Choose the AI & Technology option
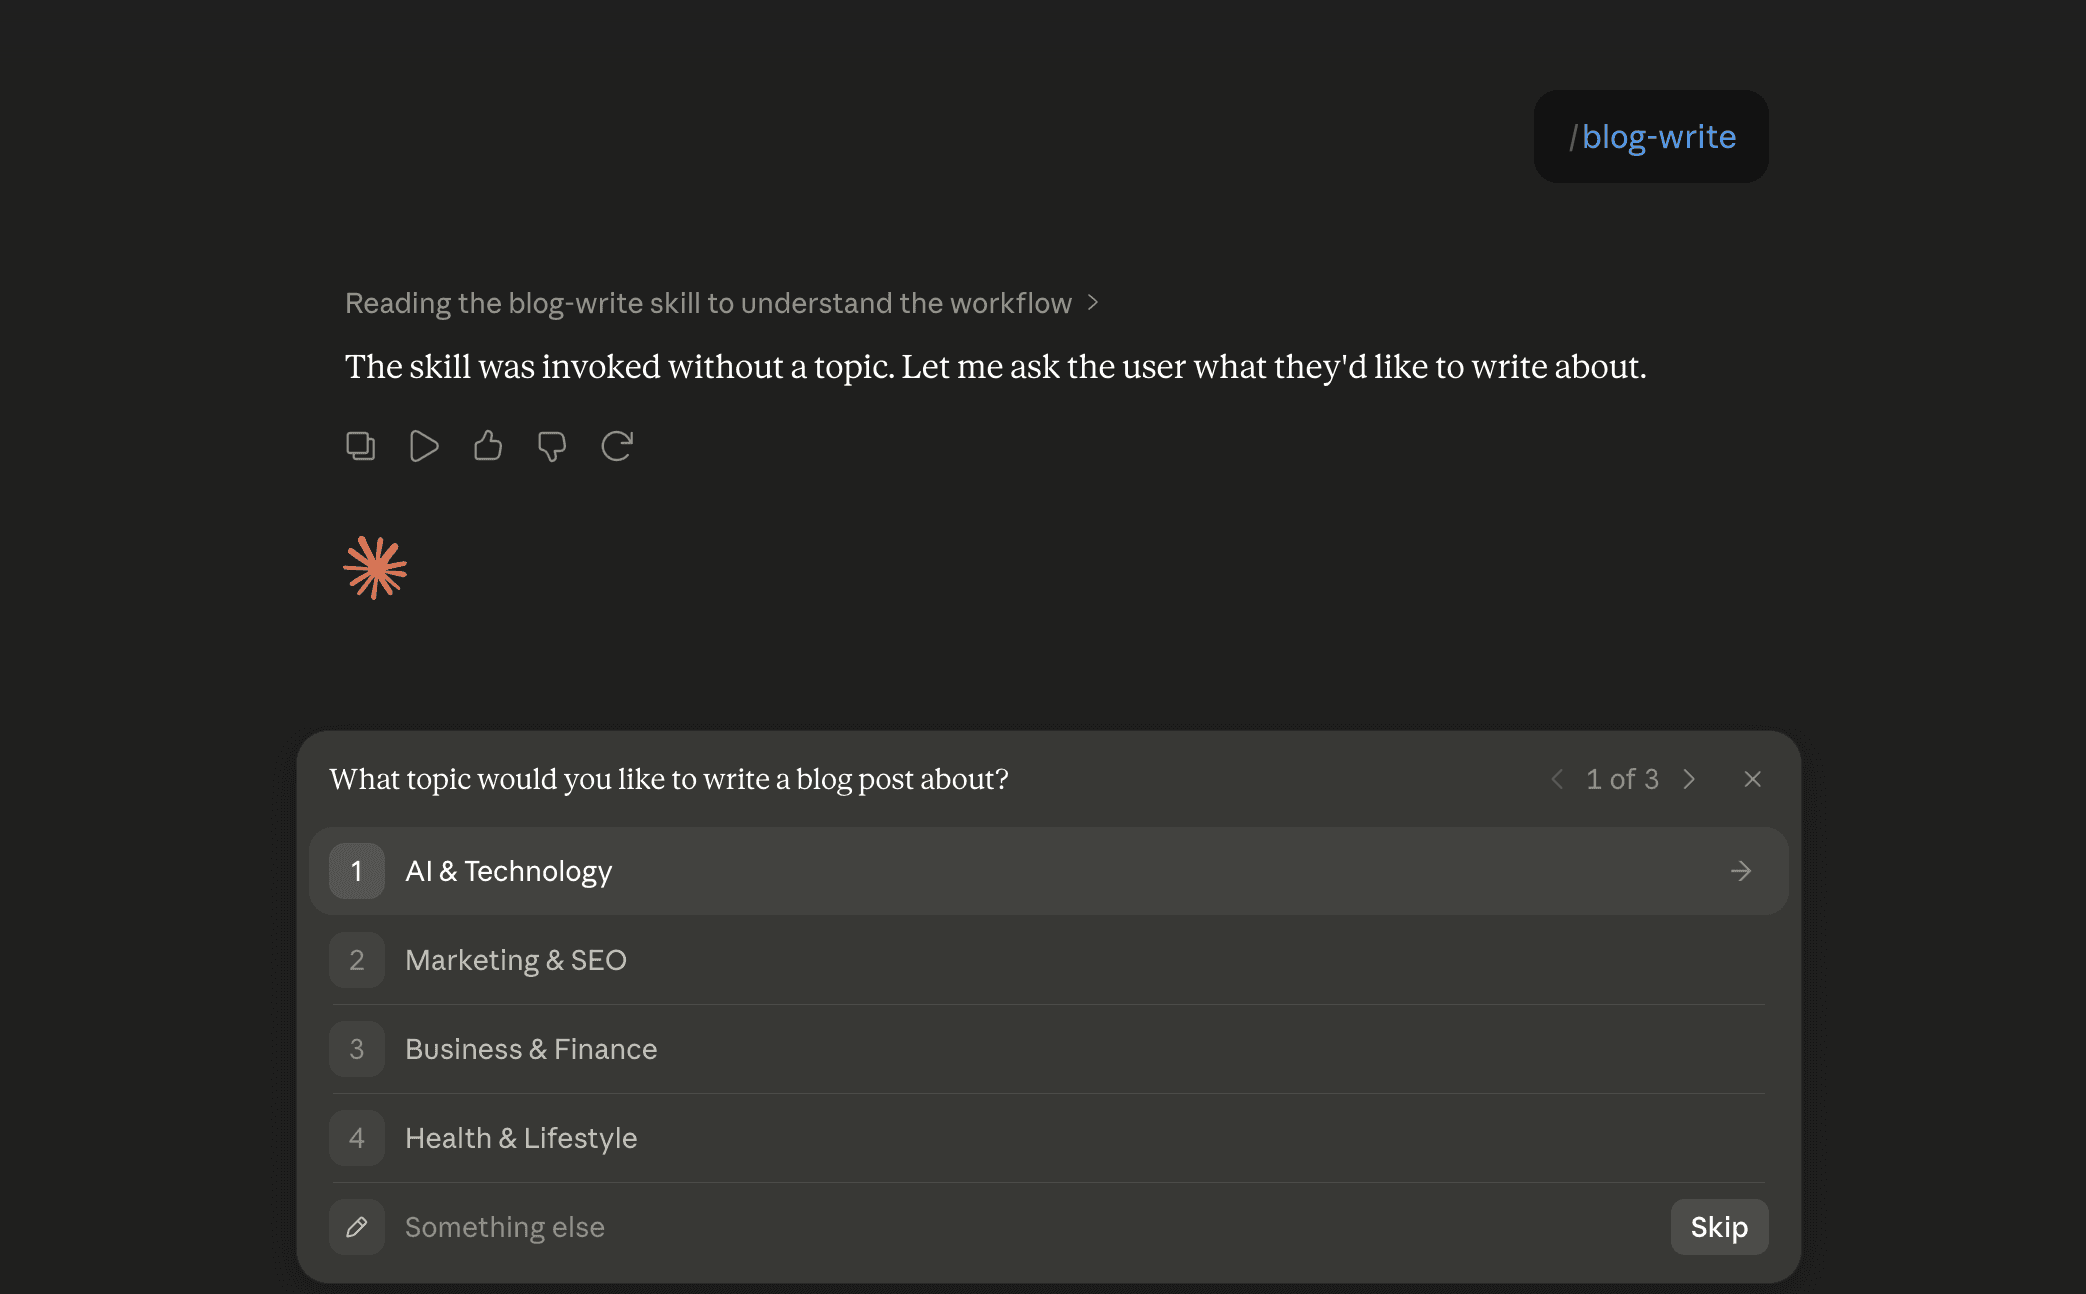This screenshot has width=2086, height=1294. [1048, 871]
